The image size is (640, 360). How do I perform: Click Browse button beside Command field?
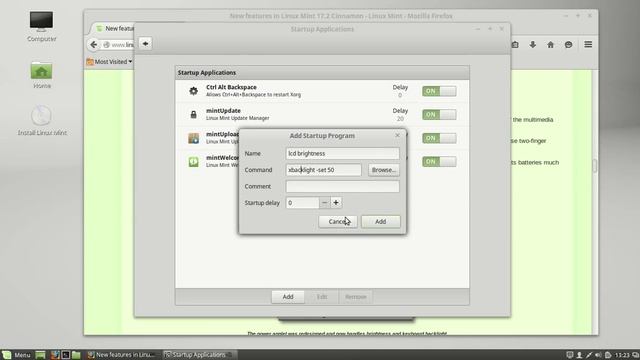click(384, 170)
